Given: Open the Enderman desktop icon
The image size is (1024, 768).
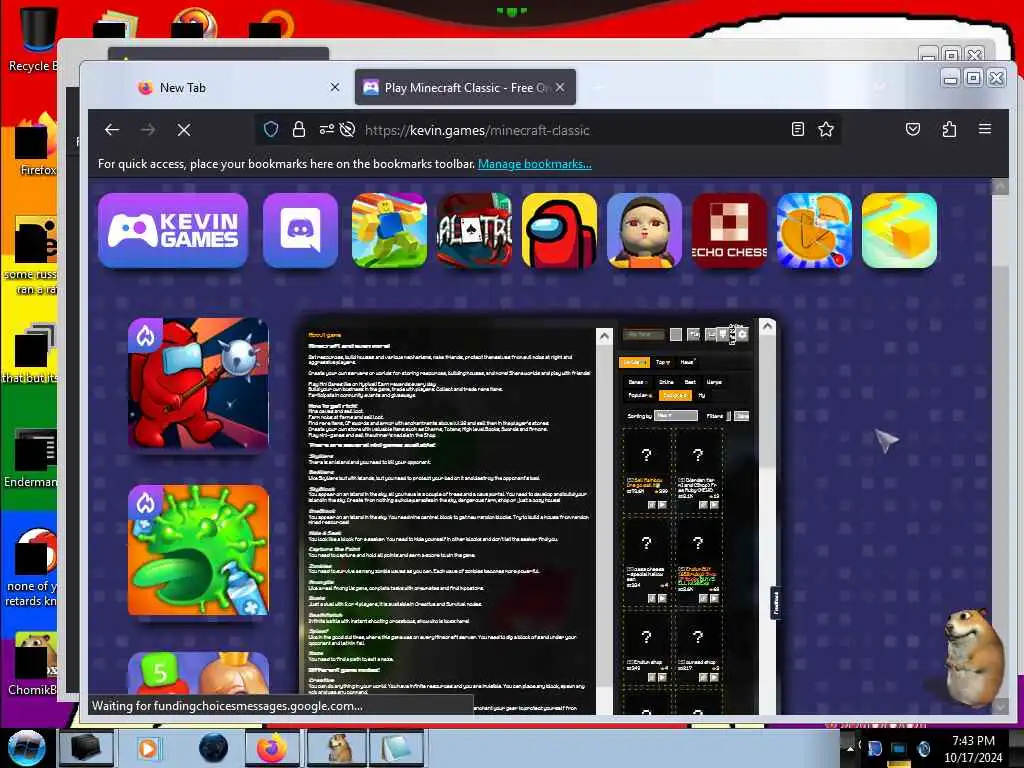Looking at the screenshot, I should point(33,457).
